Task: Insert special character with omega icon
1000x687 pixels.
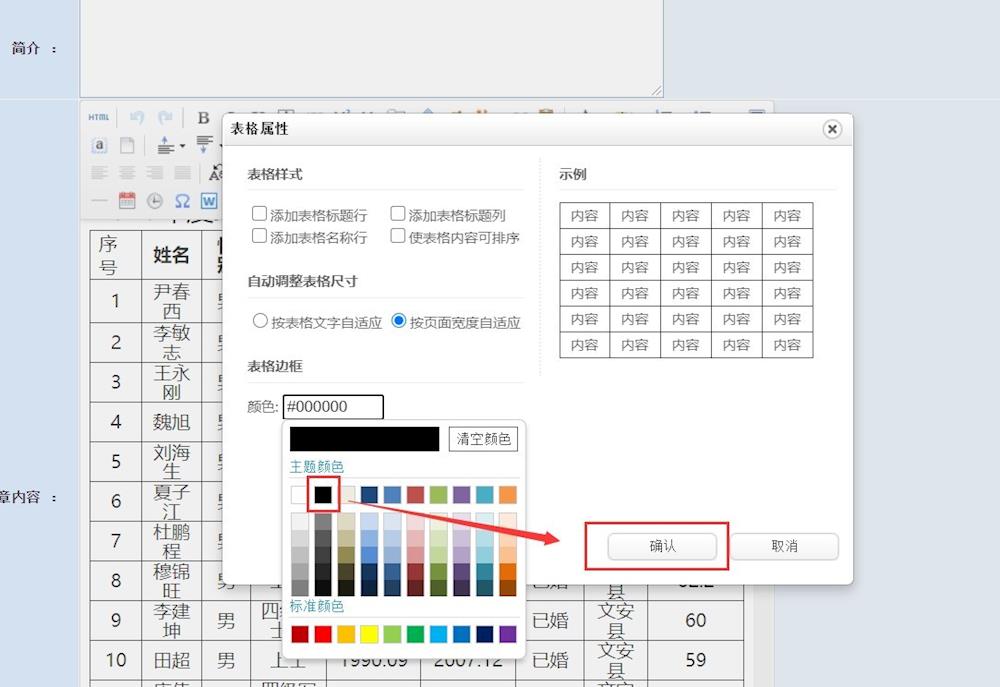Action: click(x=182, y=201)
